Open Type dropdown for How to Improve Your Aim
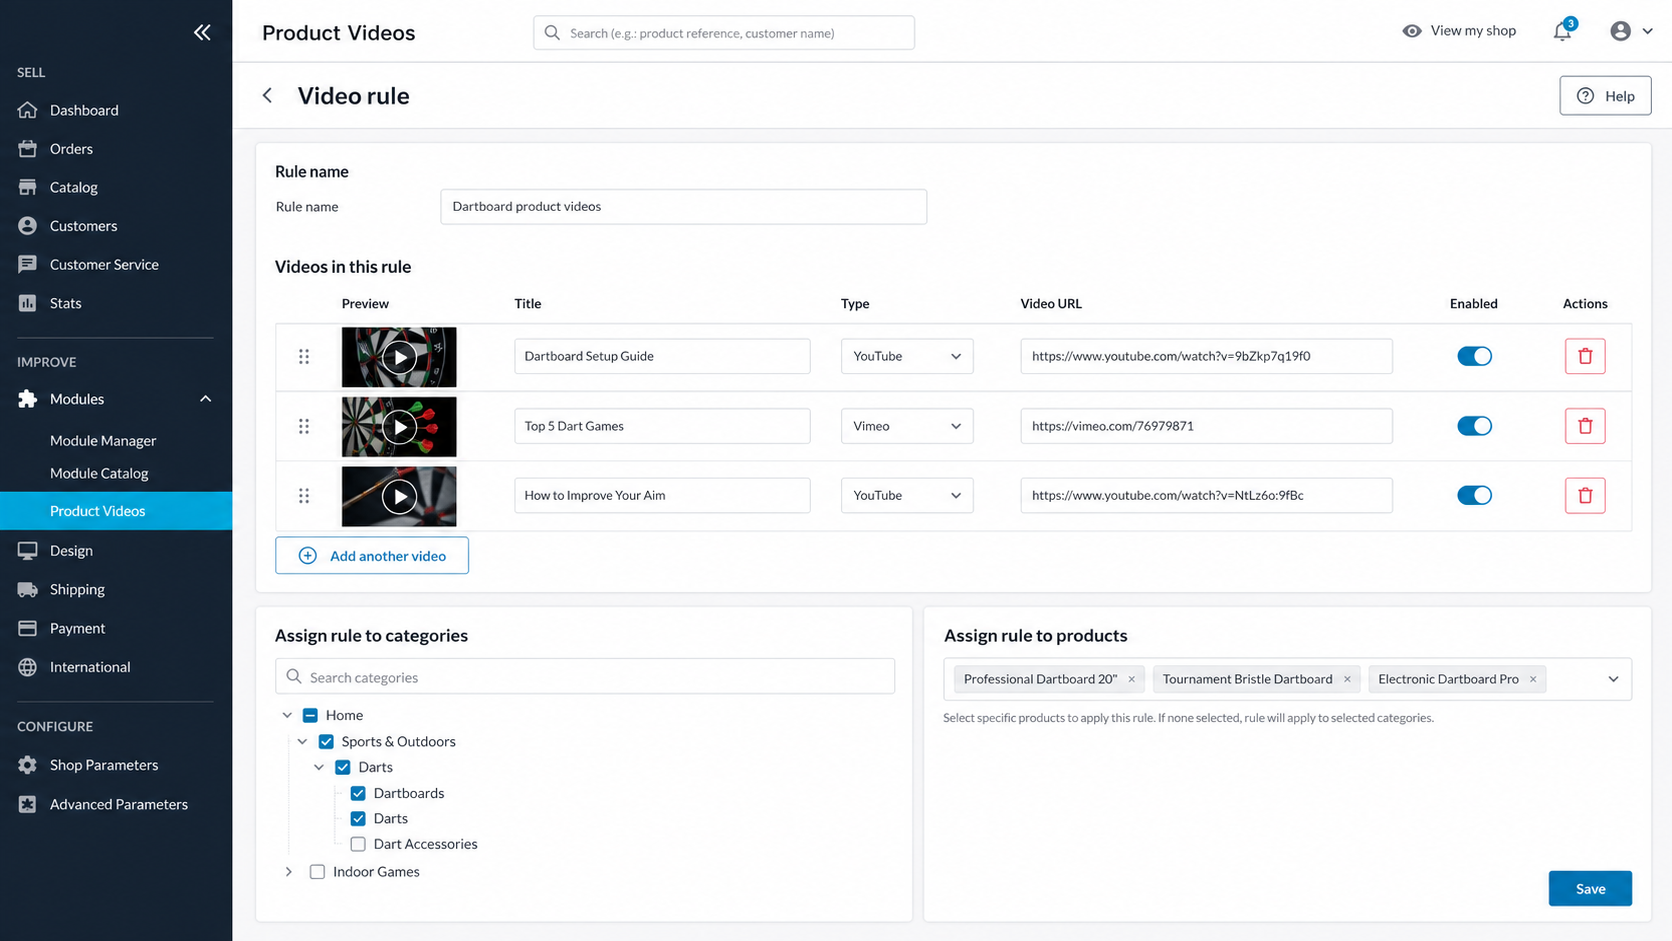The width and height of the screenshot is (1672, 941). click(x=907, y=495)
